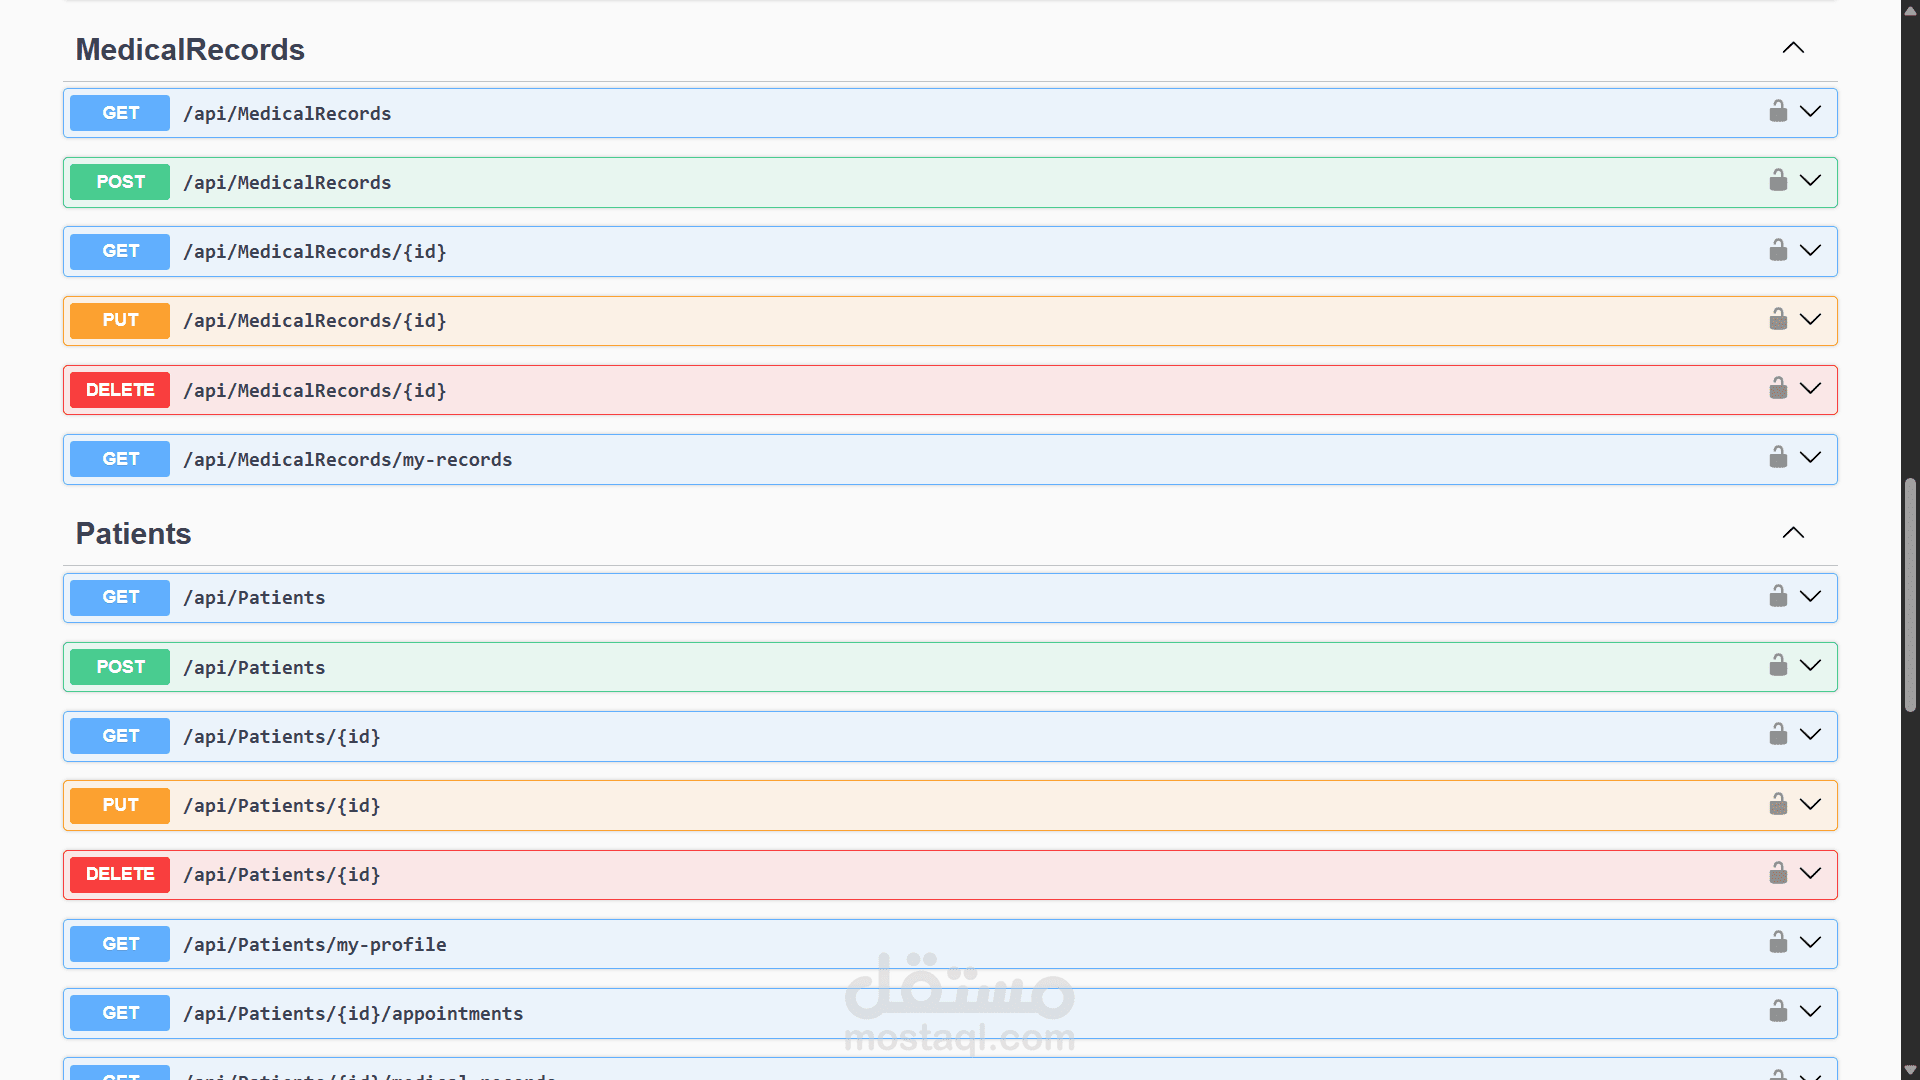Image resolution: width=1920 pixels, height=1080 pixels.
Task: Expand PUT /api/Patients/{id} chevron arrow
Action: click(1810, 804)
